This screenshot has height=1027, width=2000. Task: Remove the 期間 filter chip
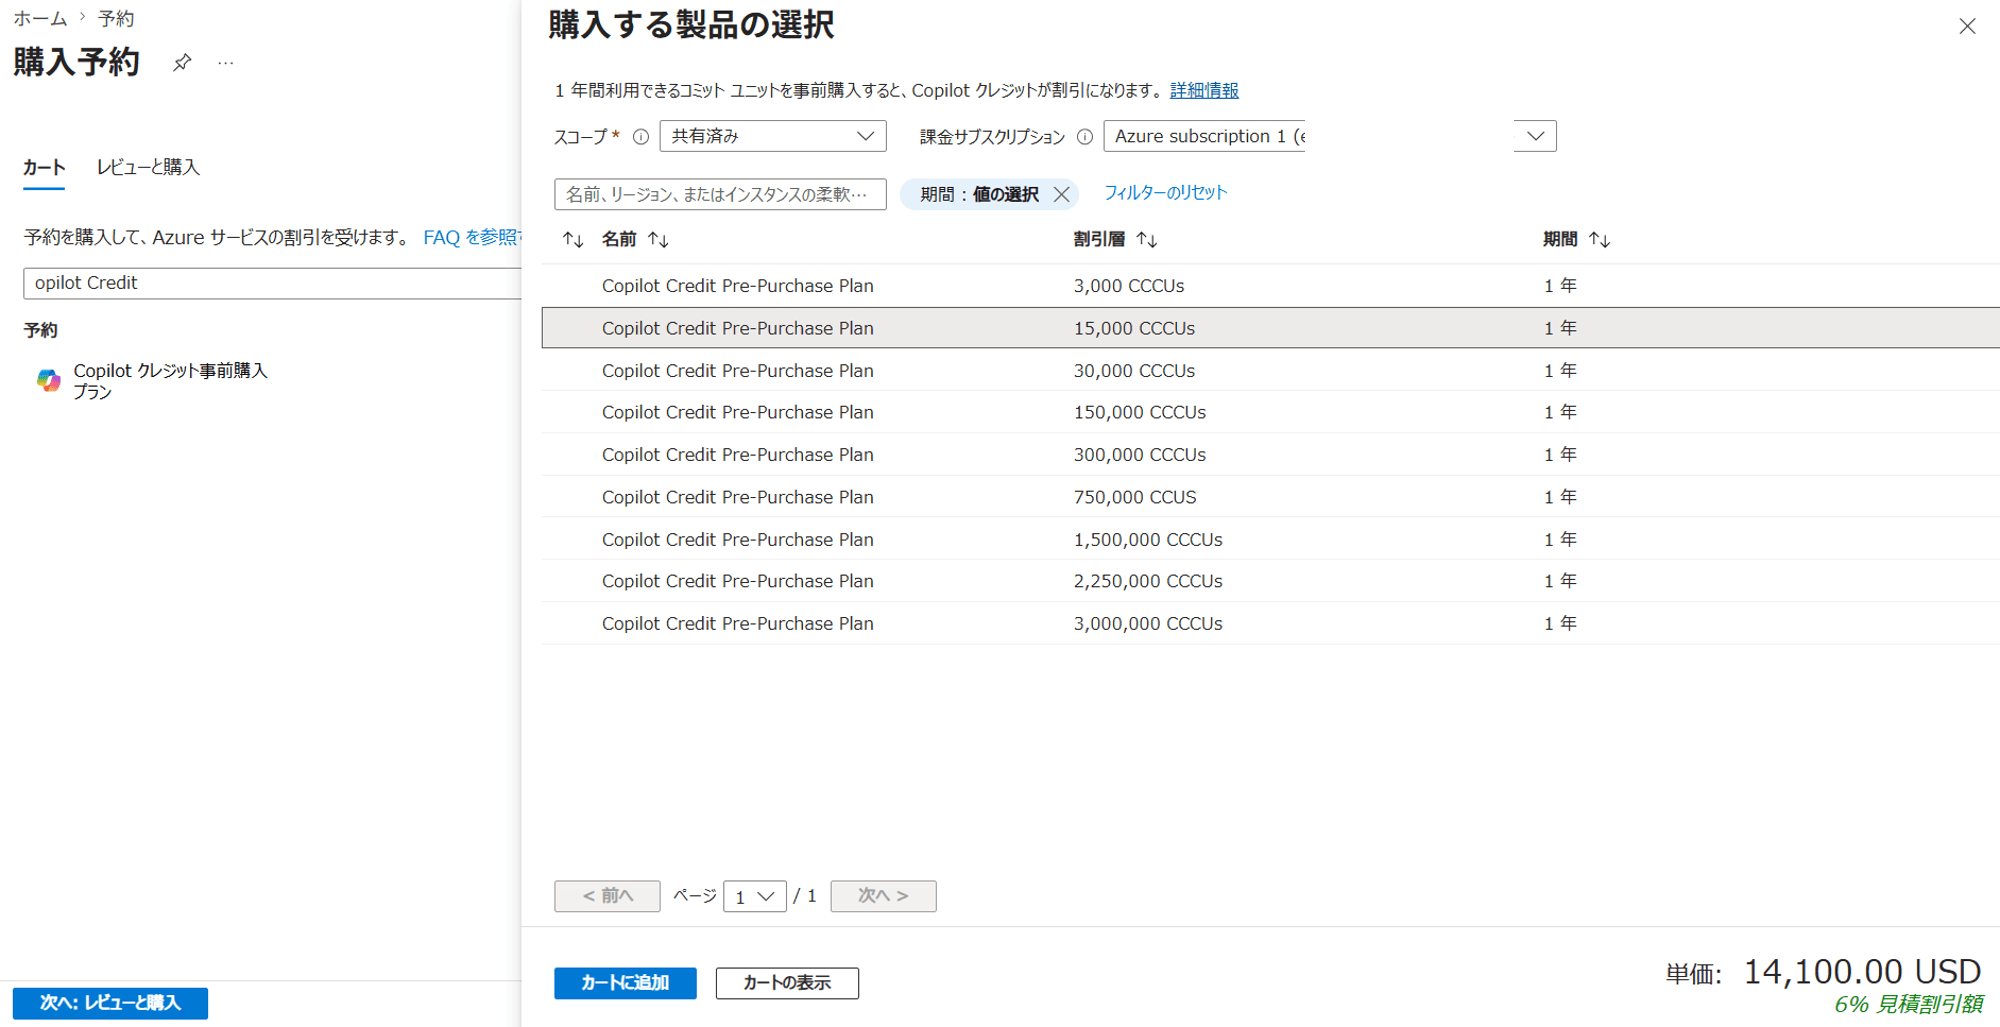[1062, 194]
